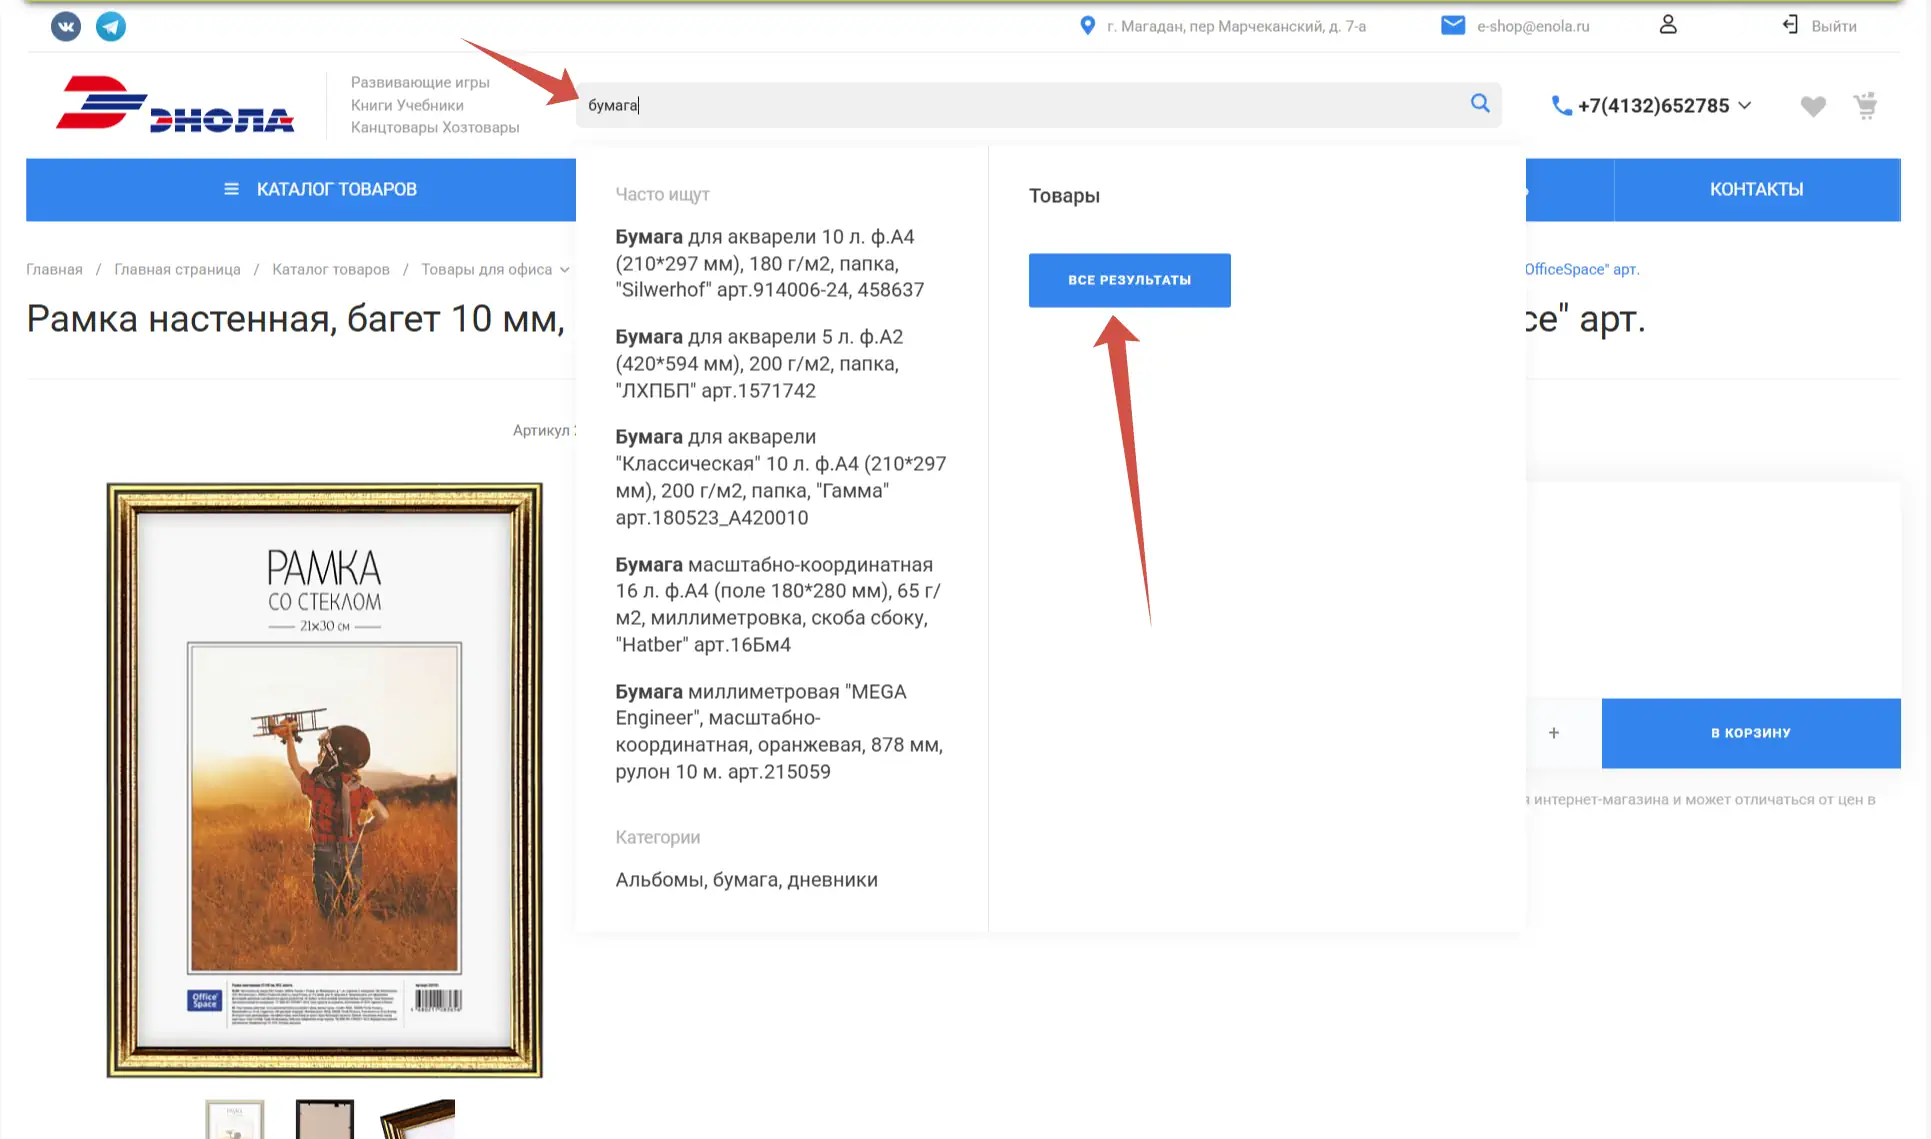Open favorites heart icon
Image resolution: width=1931 pixels, height=1139 pixels.
click(x=1812, y=106)
